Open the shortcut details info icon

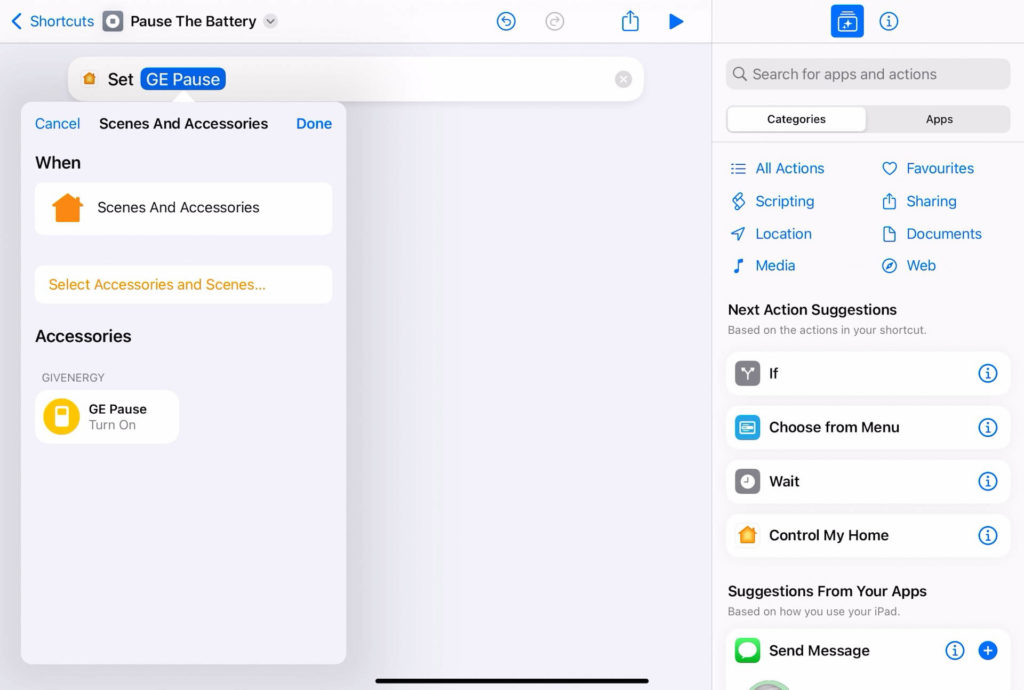(x=889, y=22)
